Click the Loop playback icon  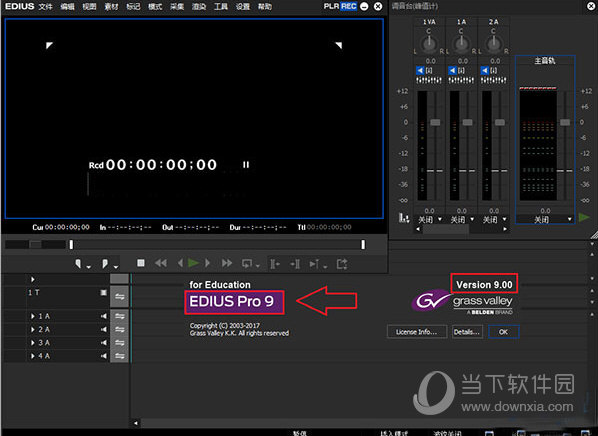pos(247,264)
